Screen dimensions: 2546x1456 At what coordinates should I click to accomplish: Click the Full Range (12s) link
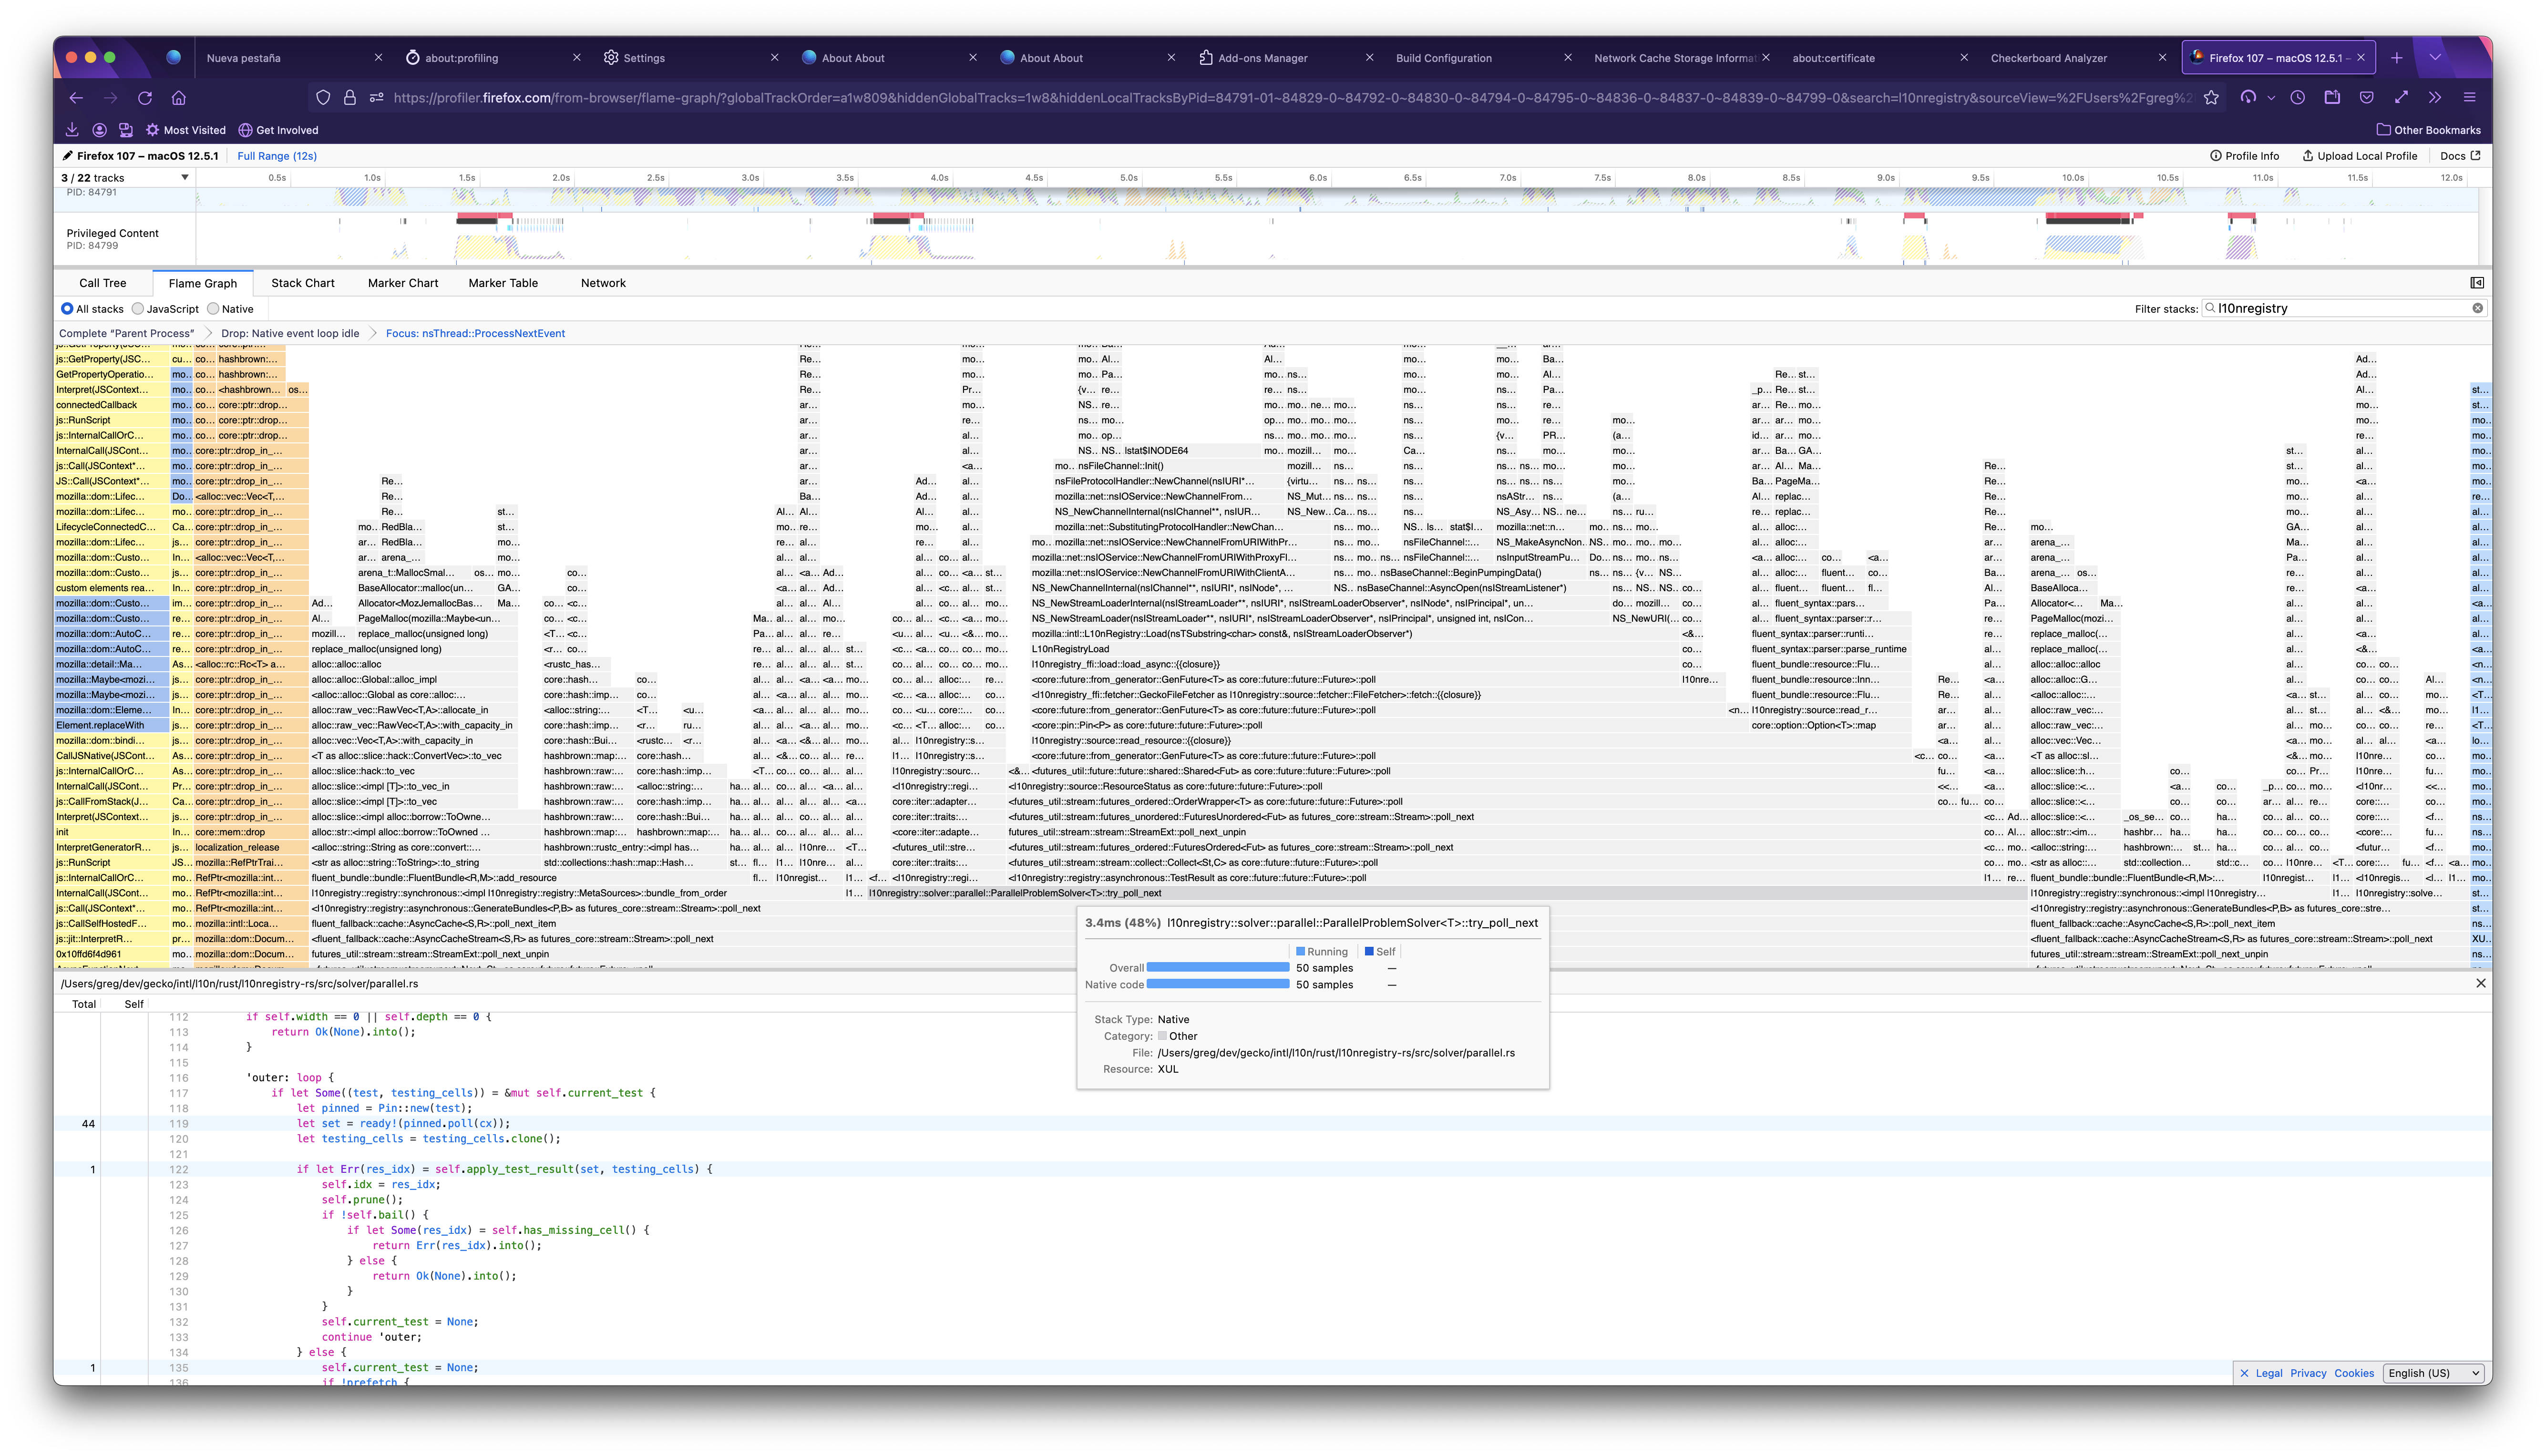(277, 156)
